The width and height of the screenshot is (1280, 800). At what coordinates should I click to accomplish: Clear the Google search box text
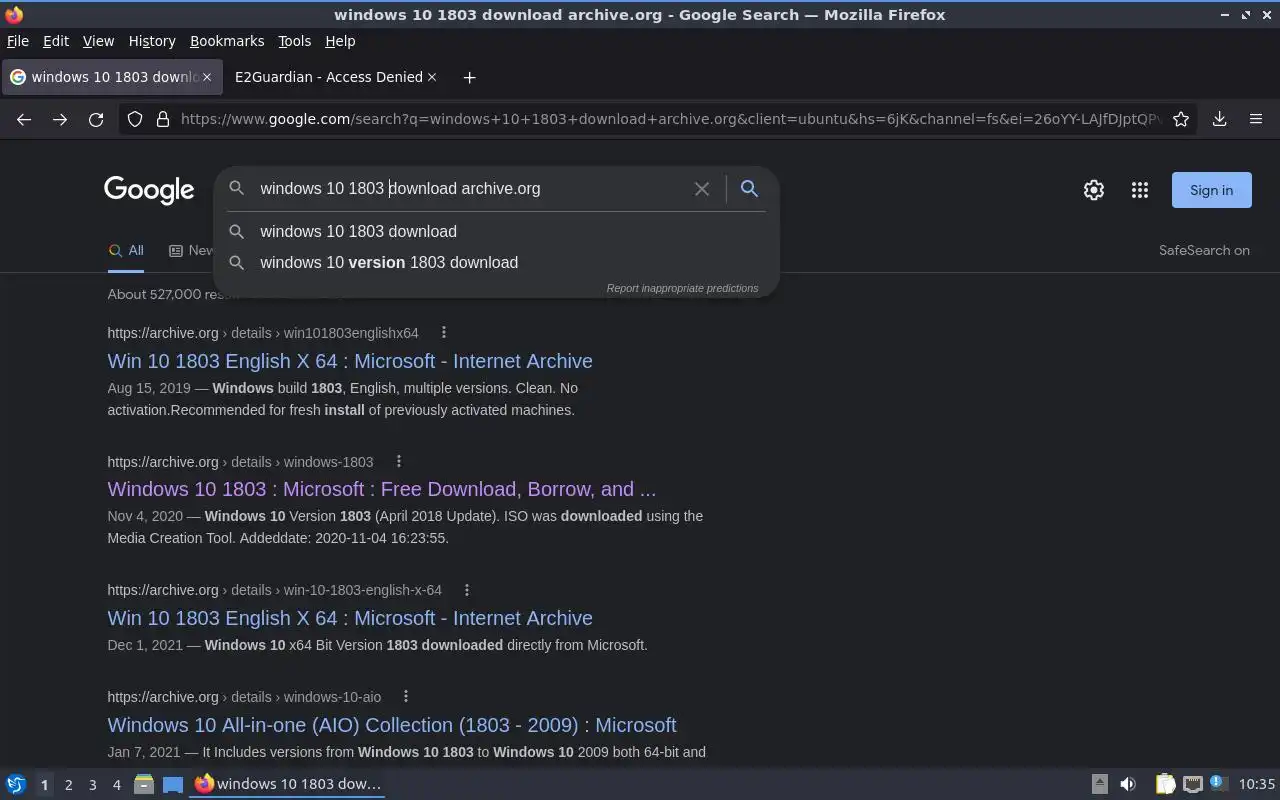point(702,188)
